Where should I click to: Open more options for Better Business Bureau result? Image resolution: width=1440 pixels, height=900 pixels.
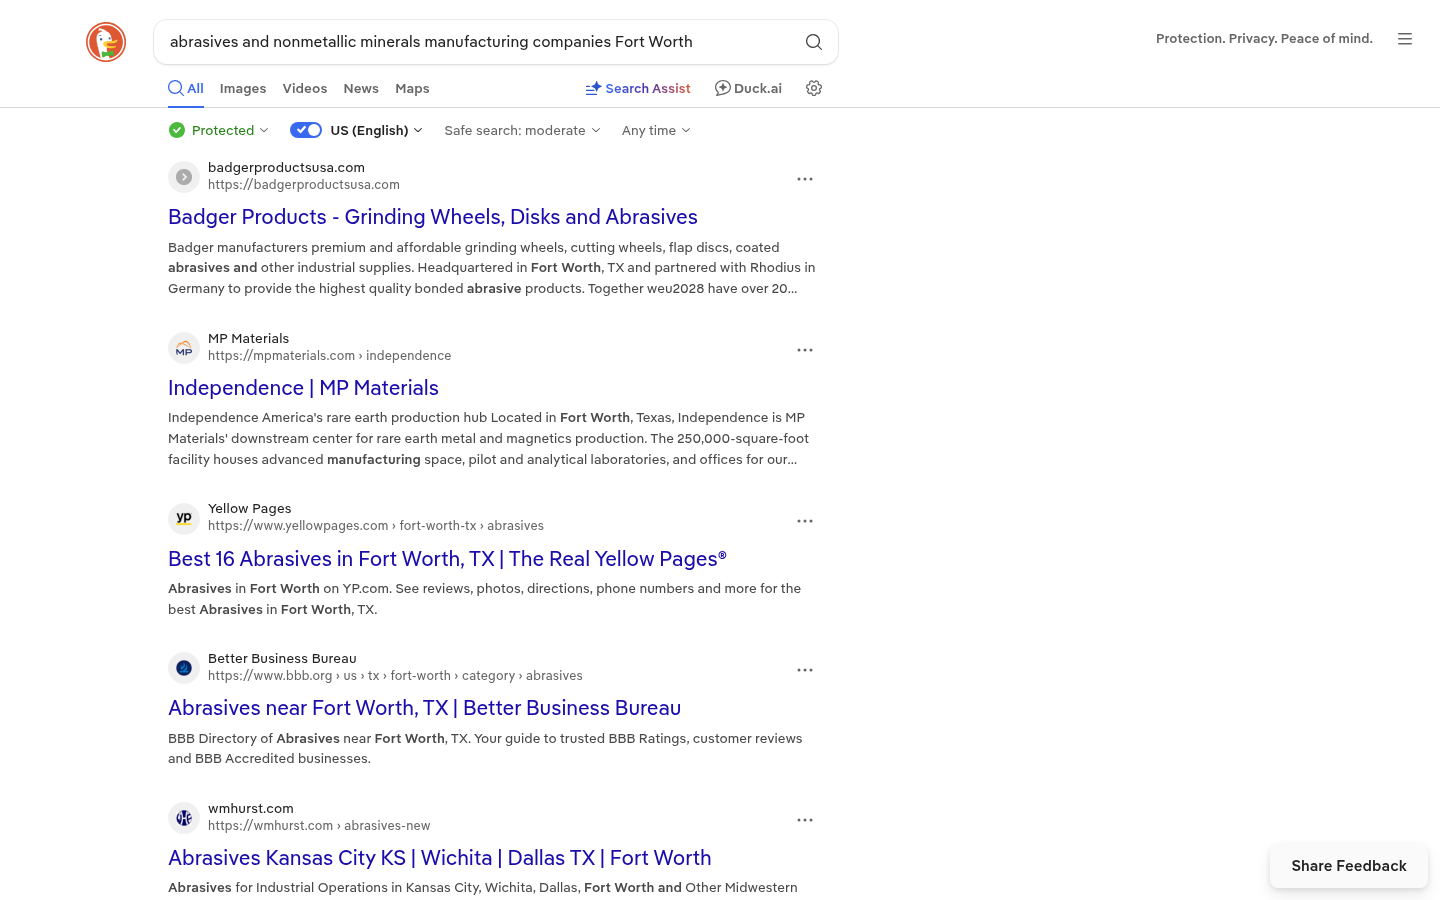tap(805, 670)
